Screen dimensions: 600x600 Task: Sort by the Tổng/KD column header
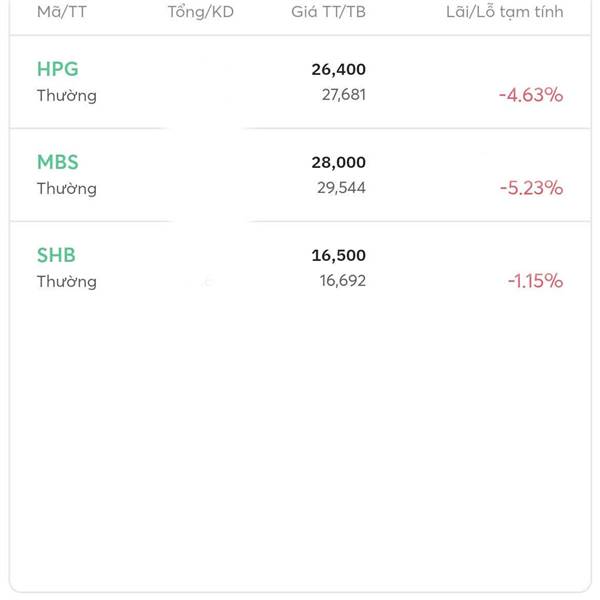[x=200, y=12]
